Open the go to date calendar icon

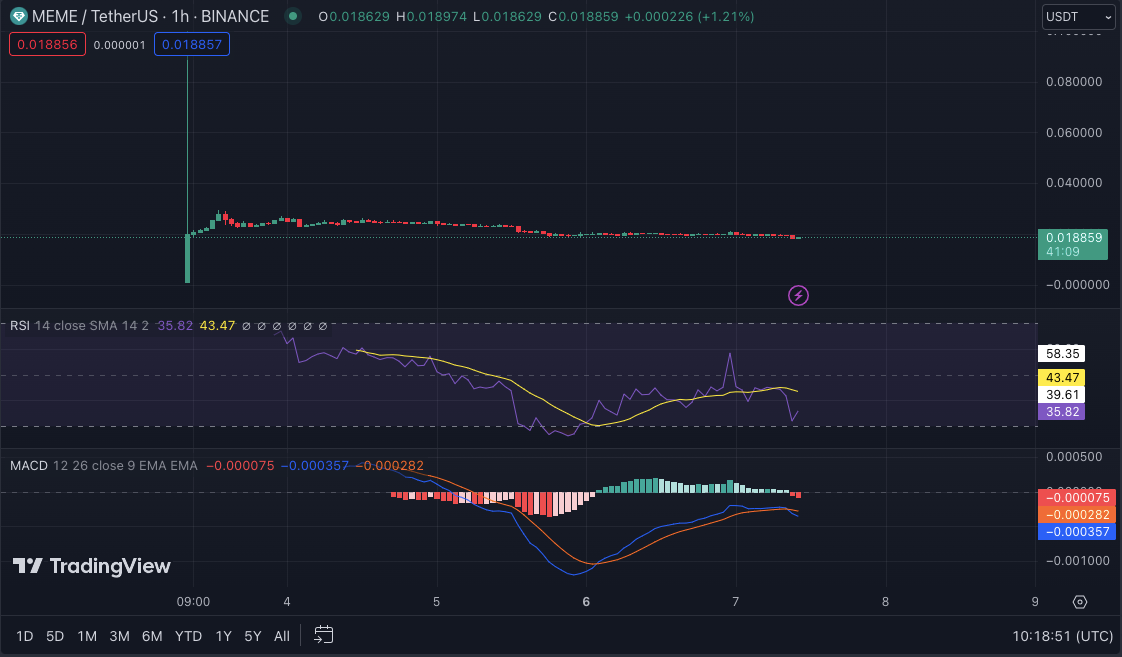click(323, 635)
